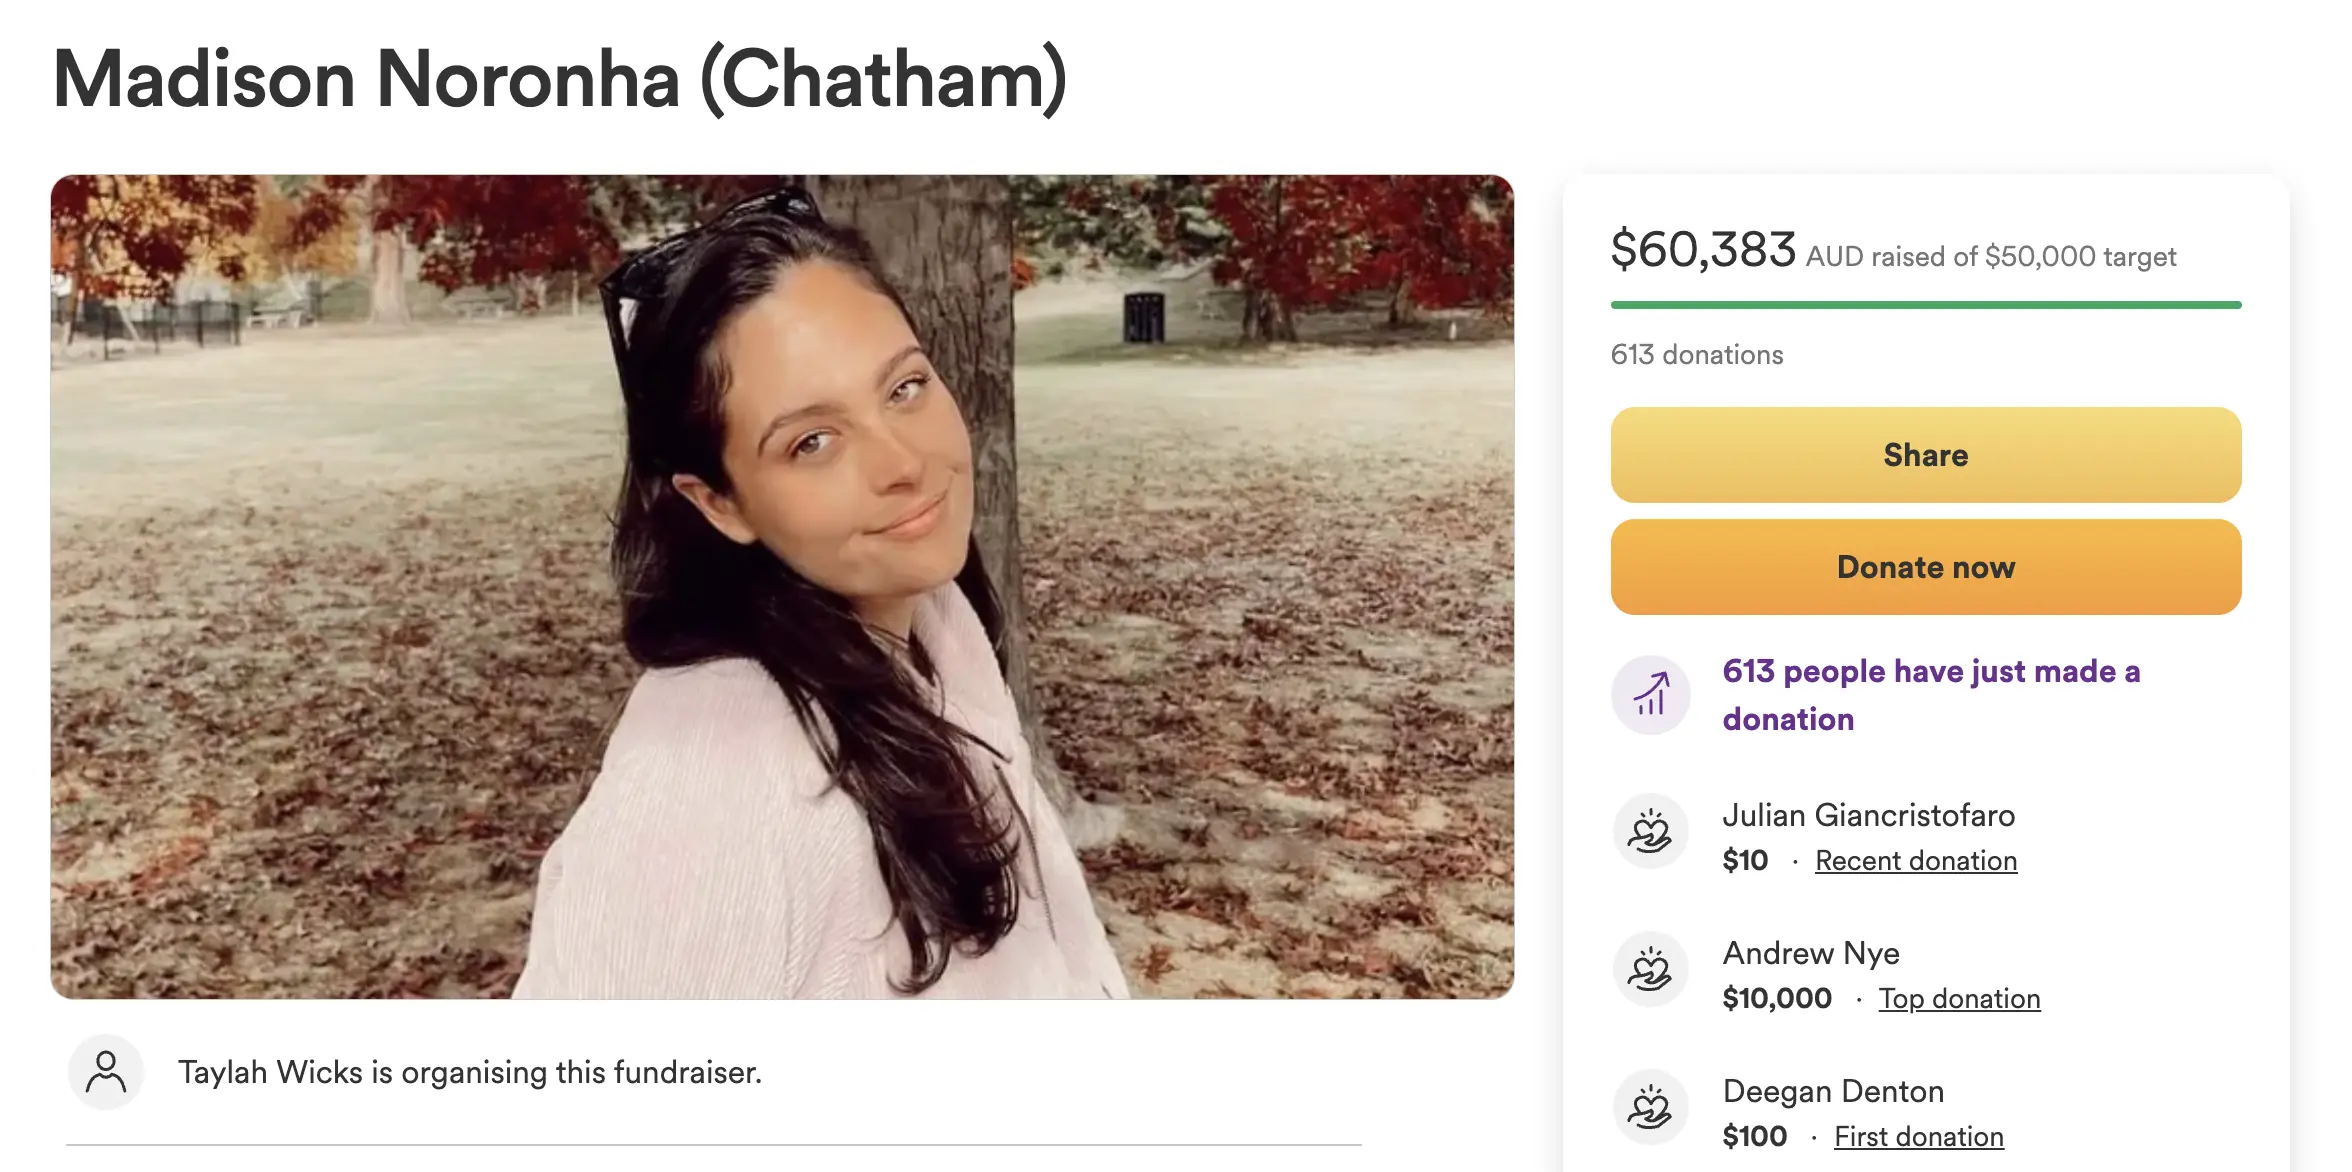Click the Madison Noronha (Chatham) title
This screenshot has width=2352, height=1172.
(x=560, y=80)
